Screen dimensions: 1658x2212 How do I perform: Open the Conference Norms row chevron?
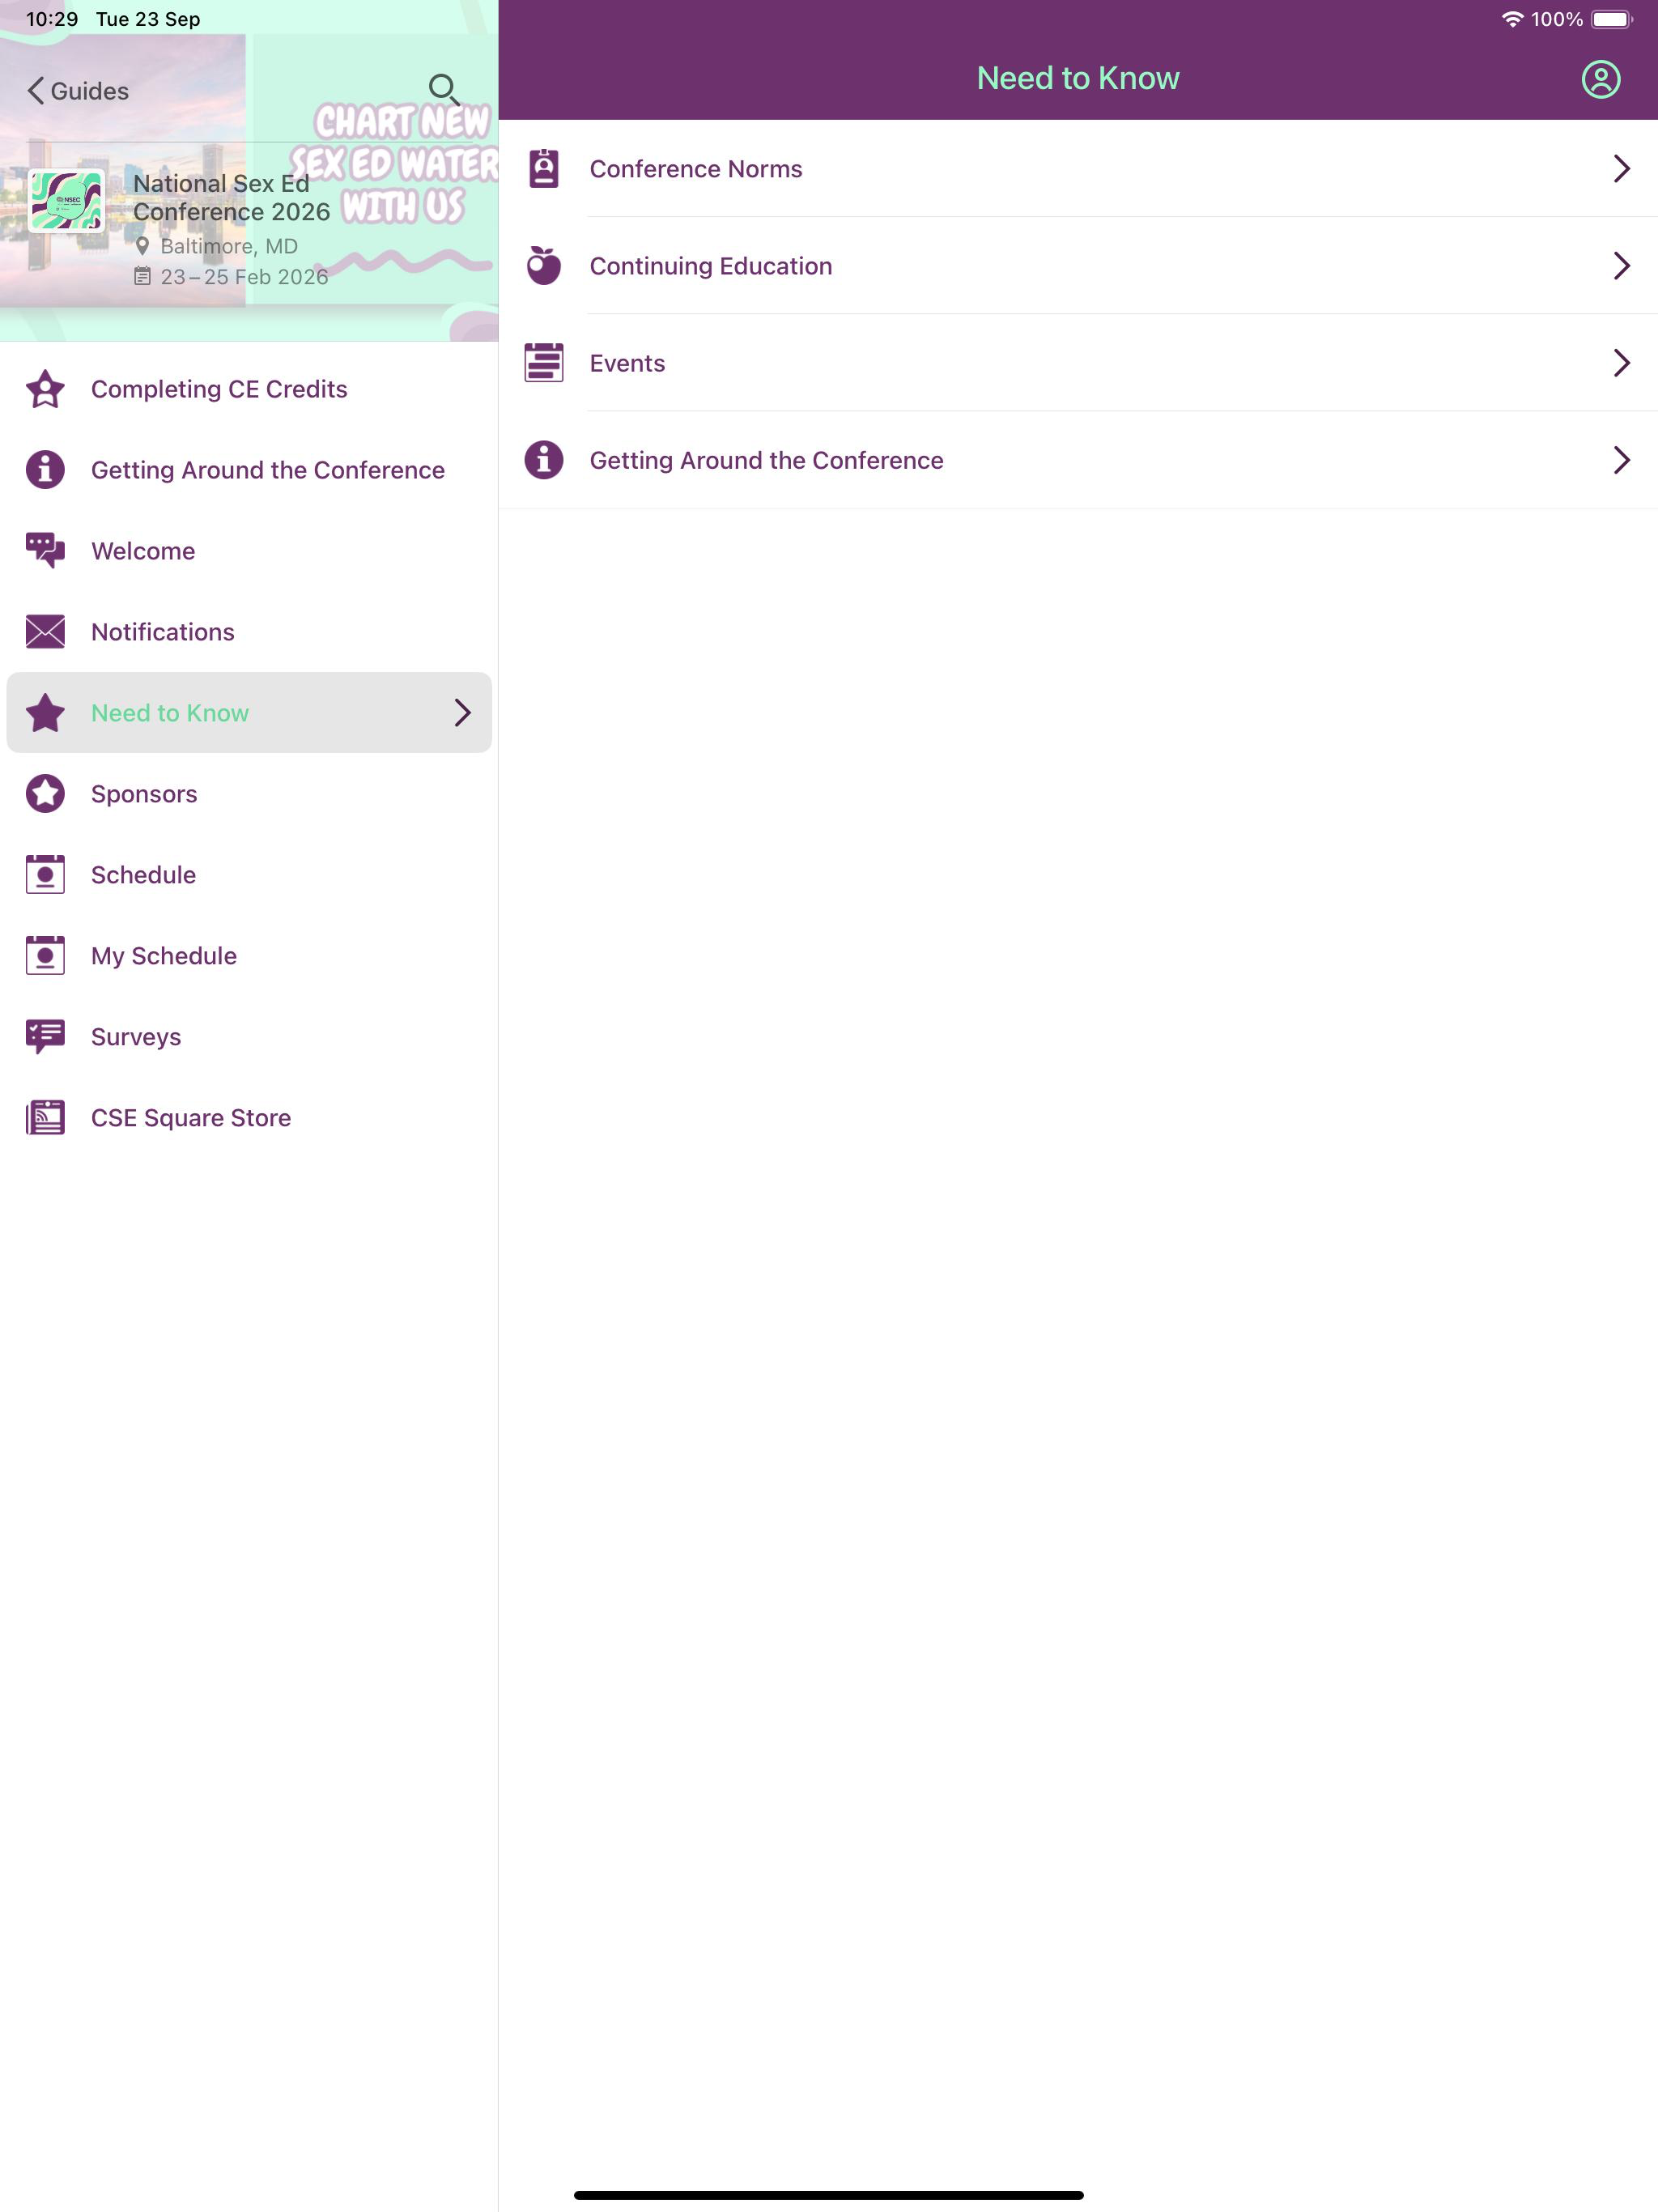(1621, 169)
